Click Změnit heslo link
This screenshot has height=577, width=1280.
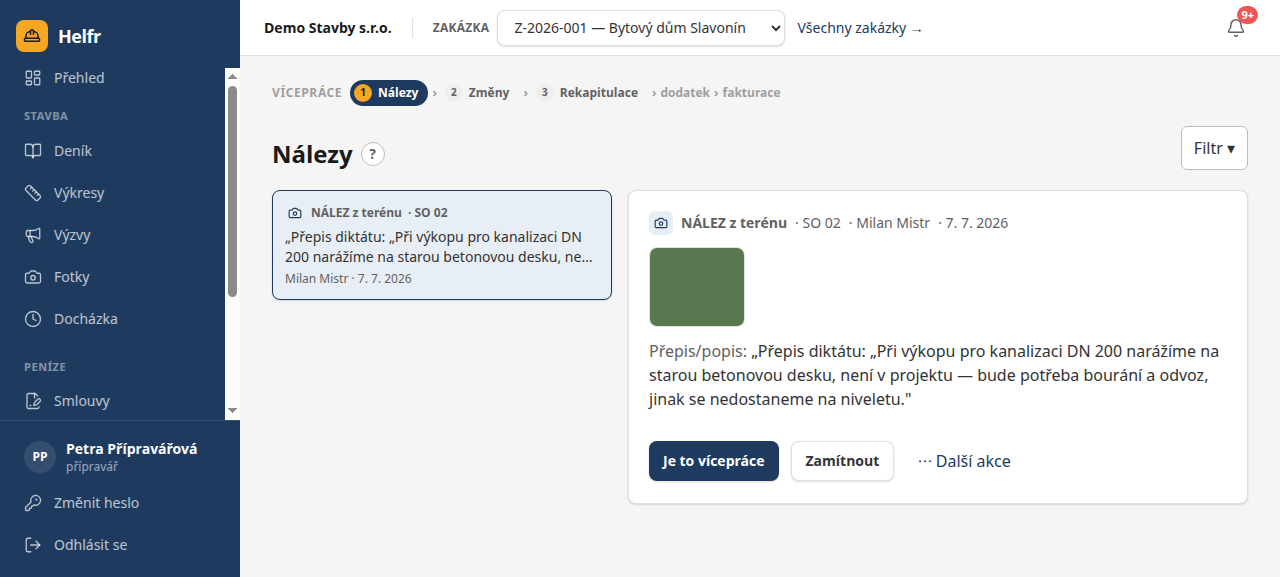(96, 503)
